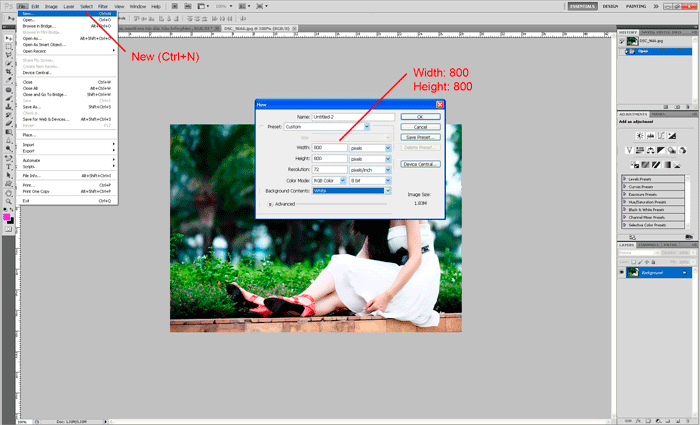Open the Width units dropdown
The height and width of the screenshot is (425, 700).
[x=388, y=147]
